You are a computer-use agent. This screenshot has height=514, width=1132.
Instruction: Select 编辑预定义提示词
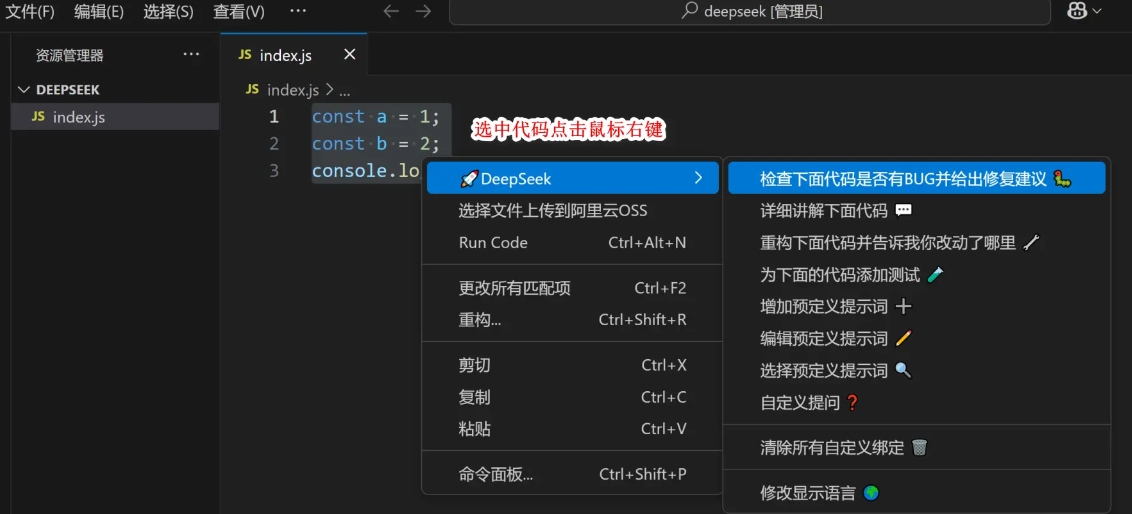[x=917, y=339]
